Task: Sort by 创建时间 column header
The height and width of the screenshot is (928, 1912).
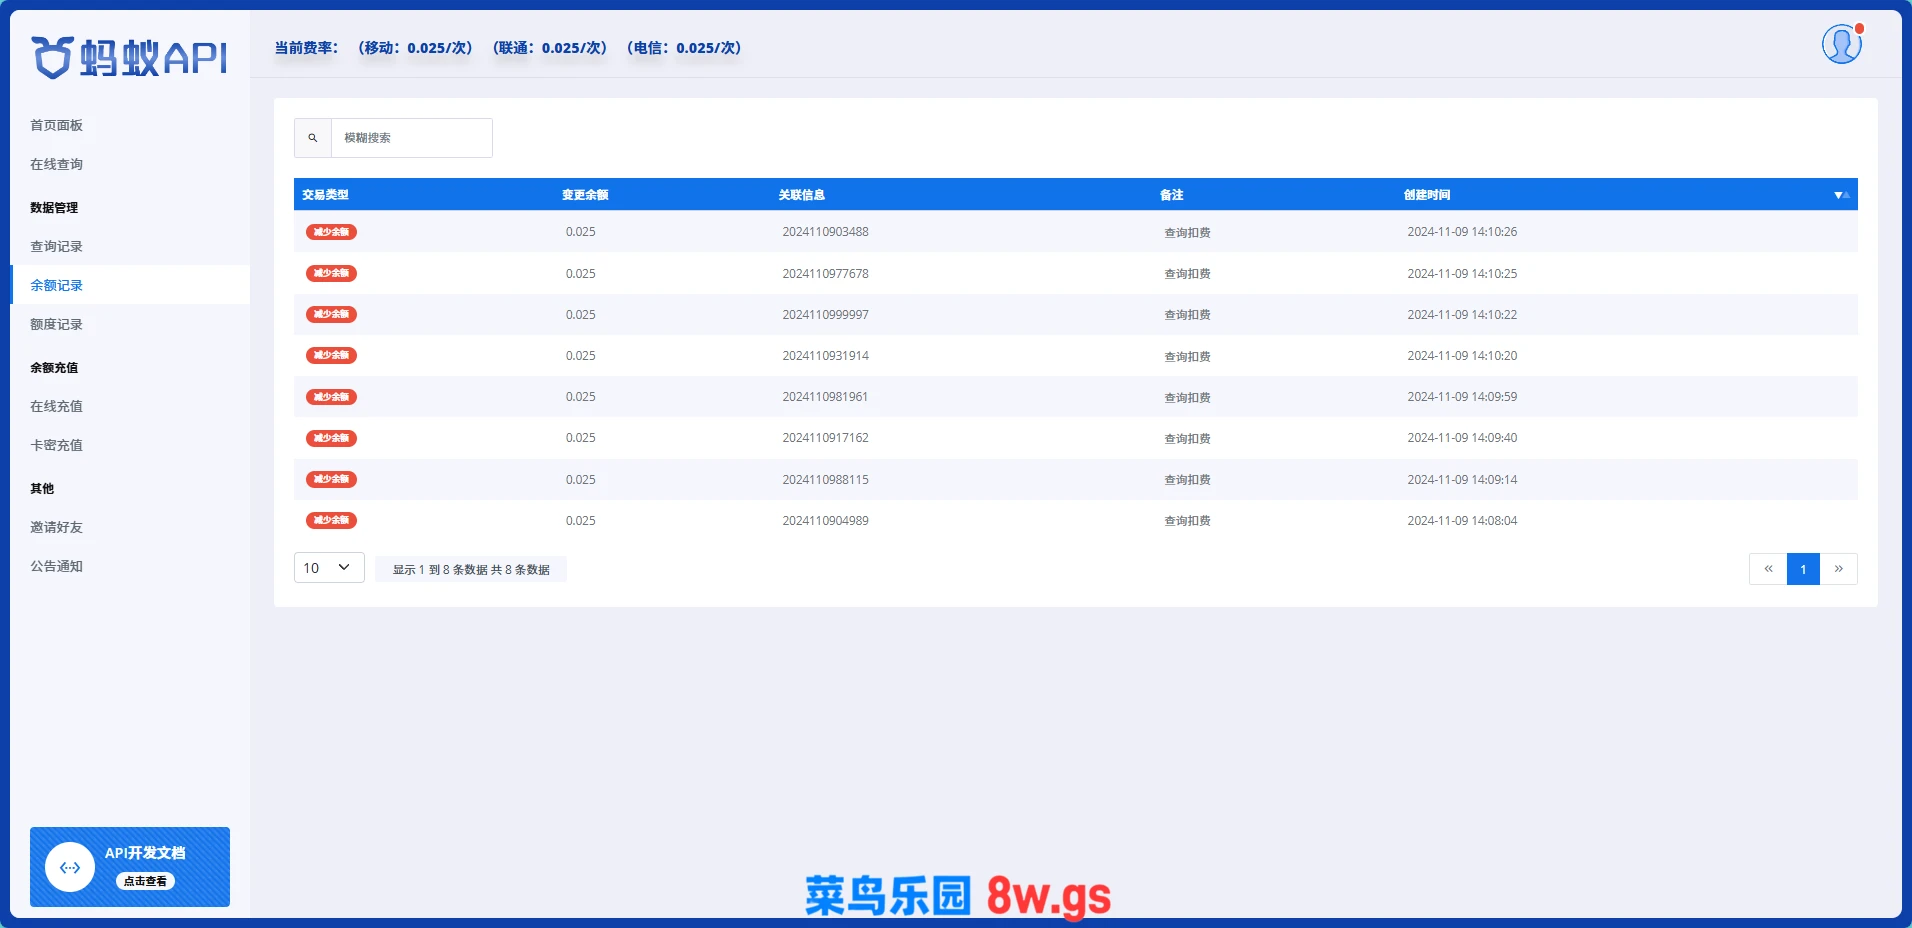Action: point(1426,195)
